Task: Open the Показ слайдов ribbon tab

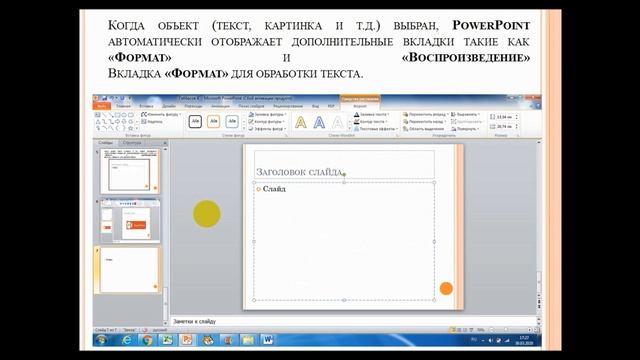Action: pyautogui.click(x=252, y=106)
